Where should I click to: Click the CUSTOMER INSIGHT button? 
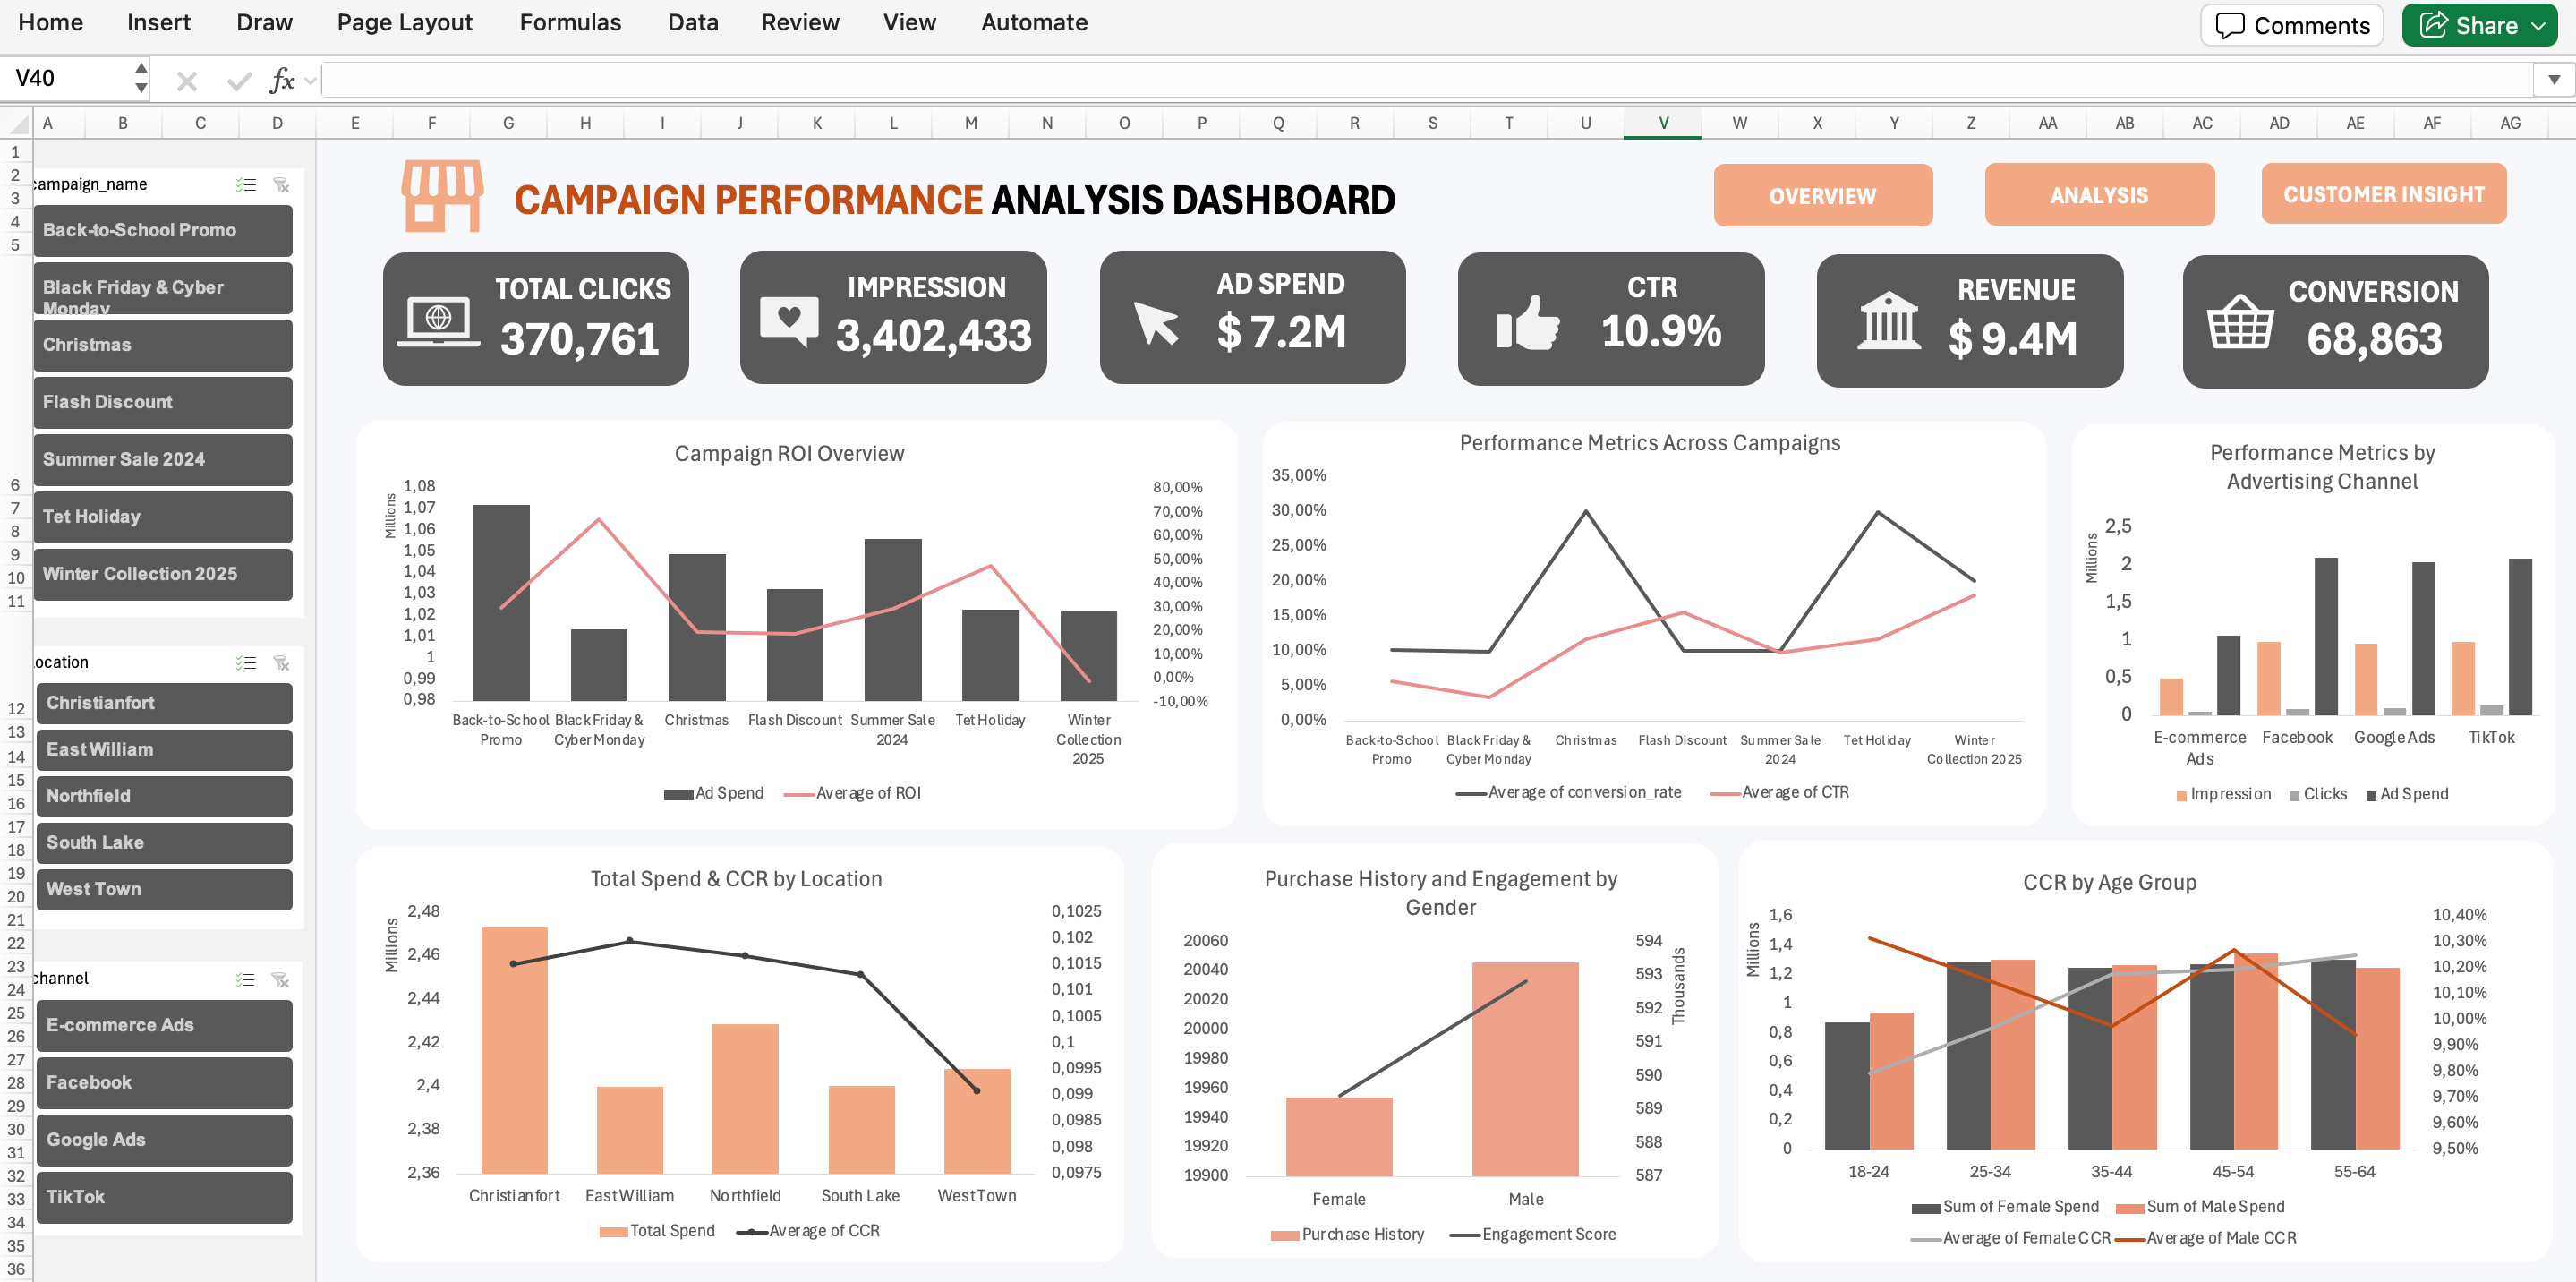2384,194
